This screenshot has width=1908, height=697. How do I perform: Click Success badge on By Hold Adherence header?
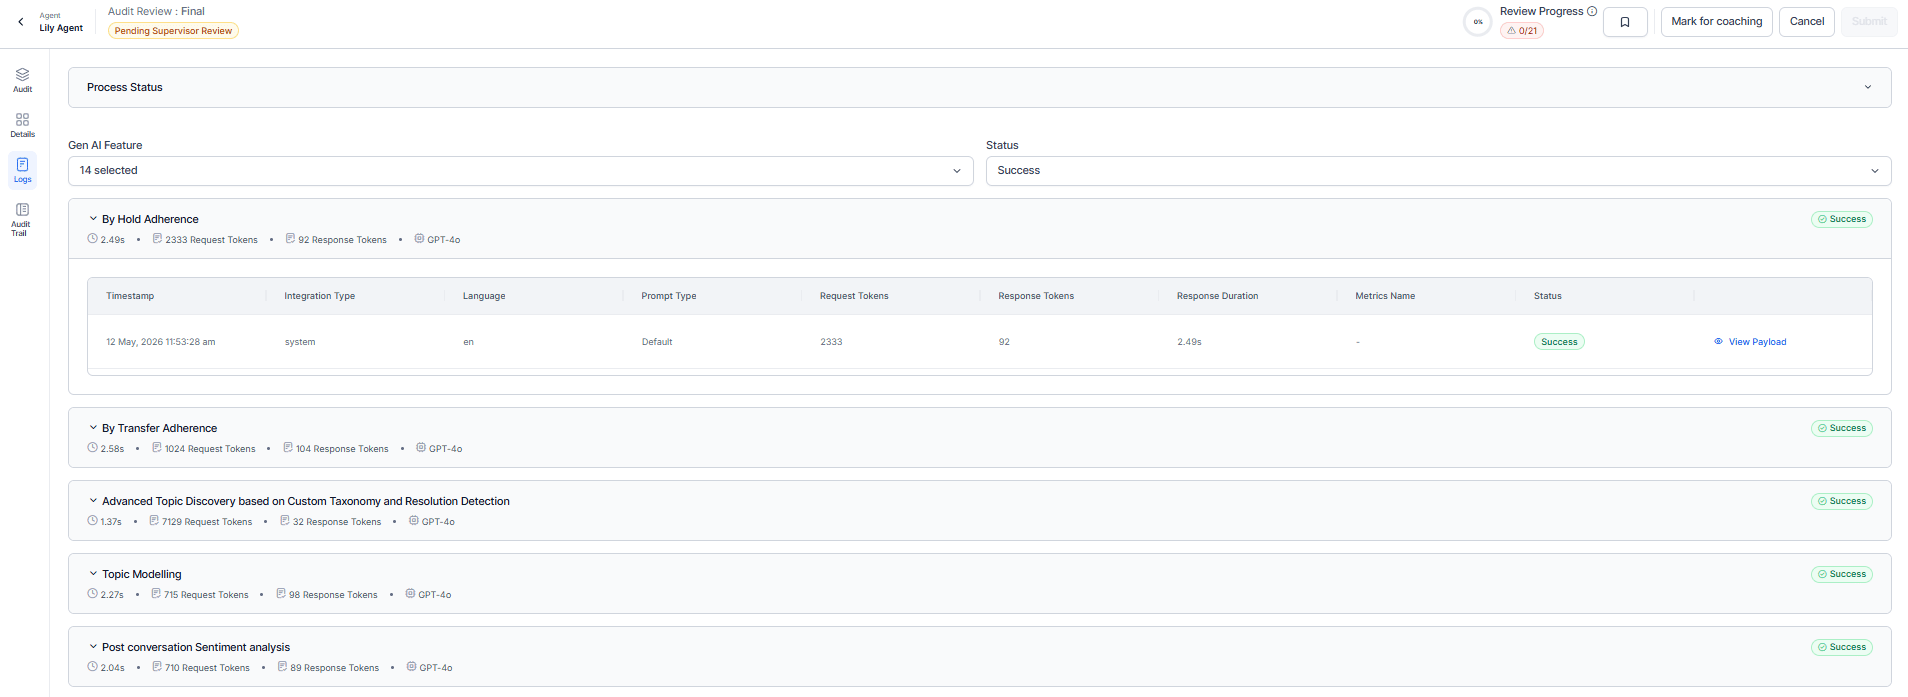(x=1841, y=219)
